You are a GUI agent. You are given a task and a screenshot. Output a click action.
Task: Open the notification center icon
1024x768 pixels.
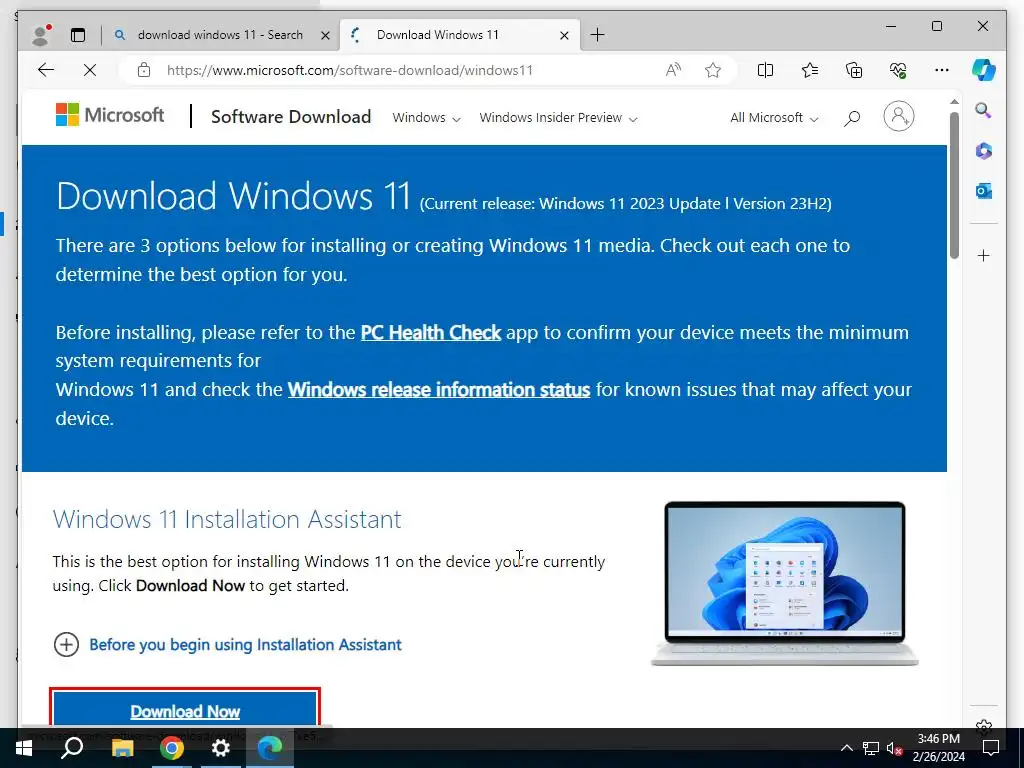click(991, 748)
